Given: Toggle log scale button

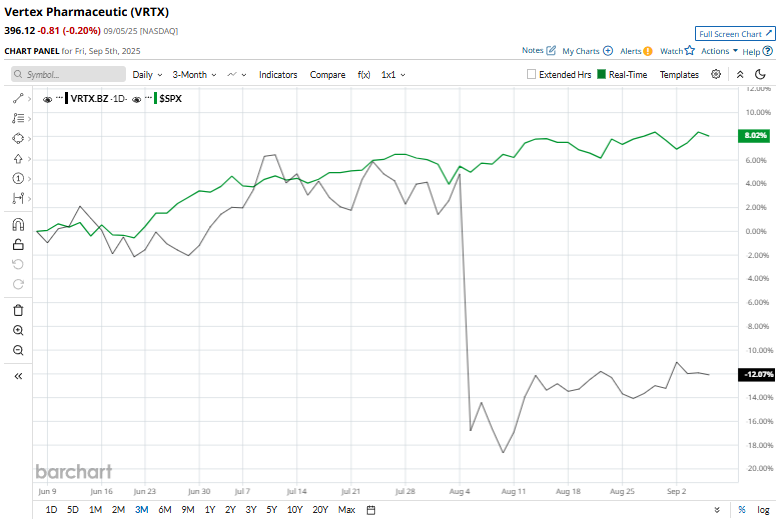Looking at the screenshot, I should tap(763, 510).
